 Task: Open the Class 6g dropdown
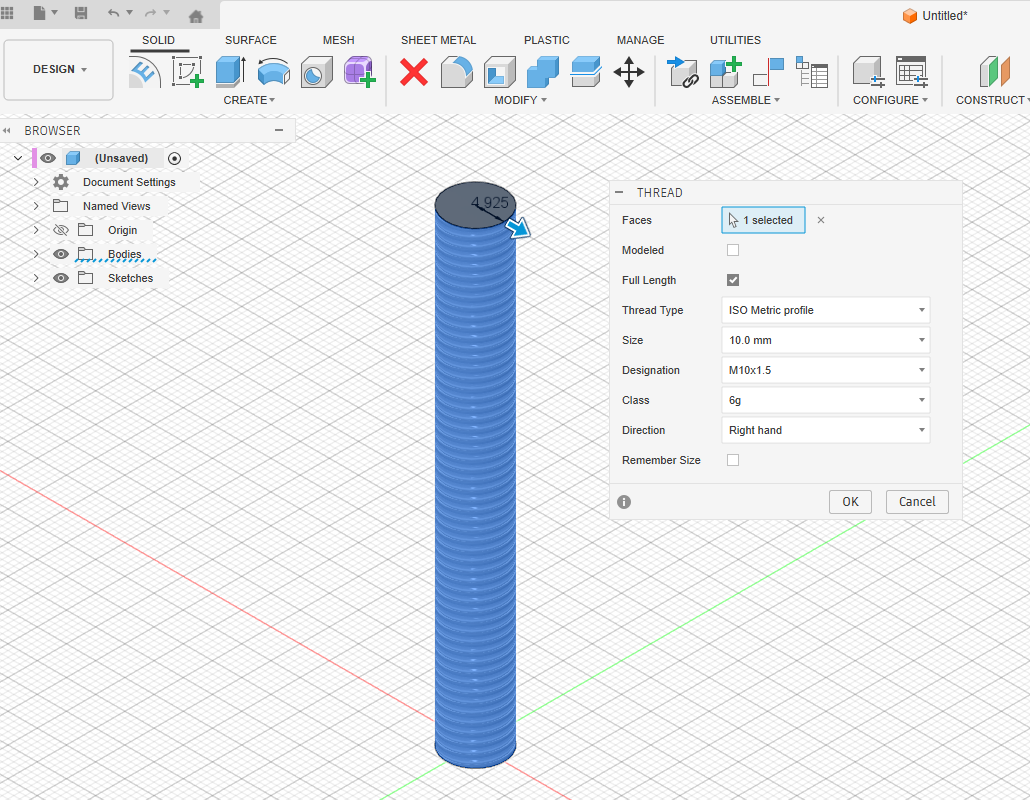826,400
